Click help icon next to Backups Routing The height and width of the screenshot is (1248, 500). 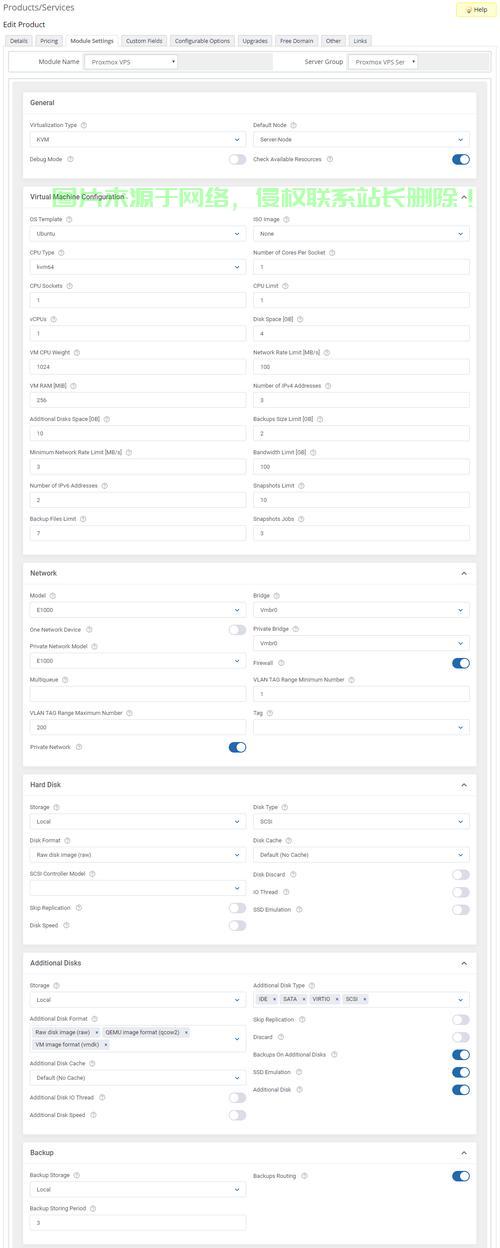pyautogui.click(x=304, y=1176)
